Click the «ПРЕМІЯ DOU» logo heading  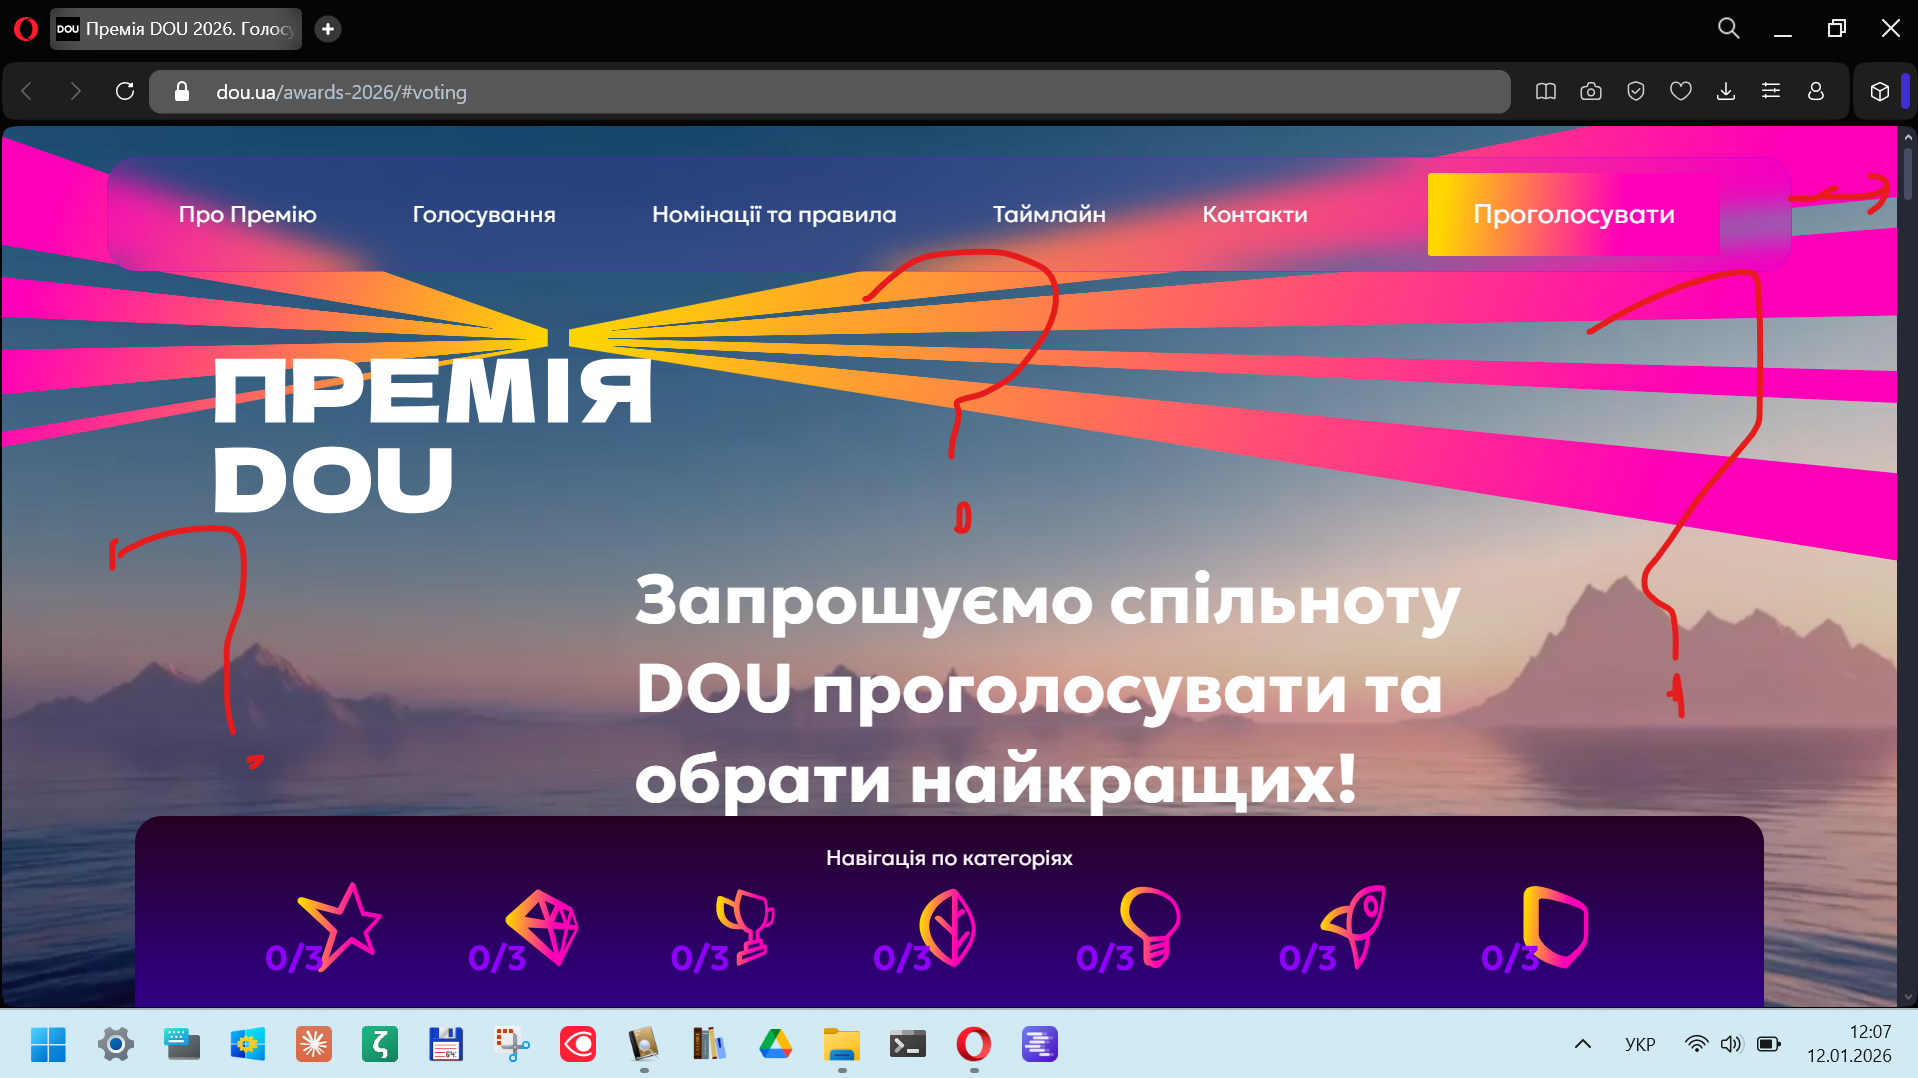pyautogui.click(x=432, y=436)
